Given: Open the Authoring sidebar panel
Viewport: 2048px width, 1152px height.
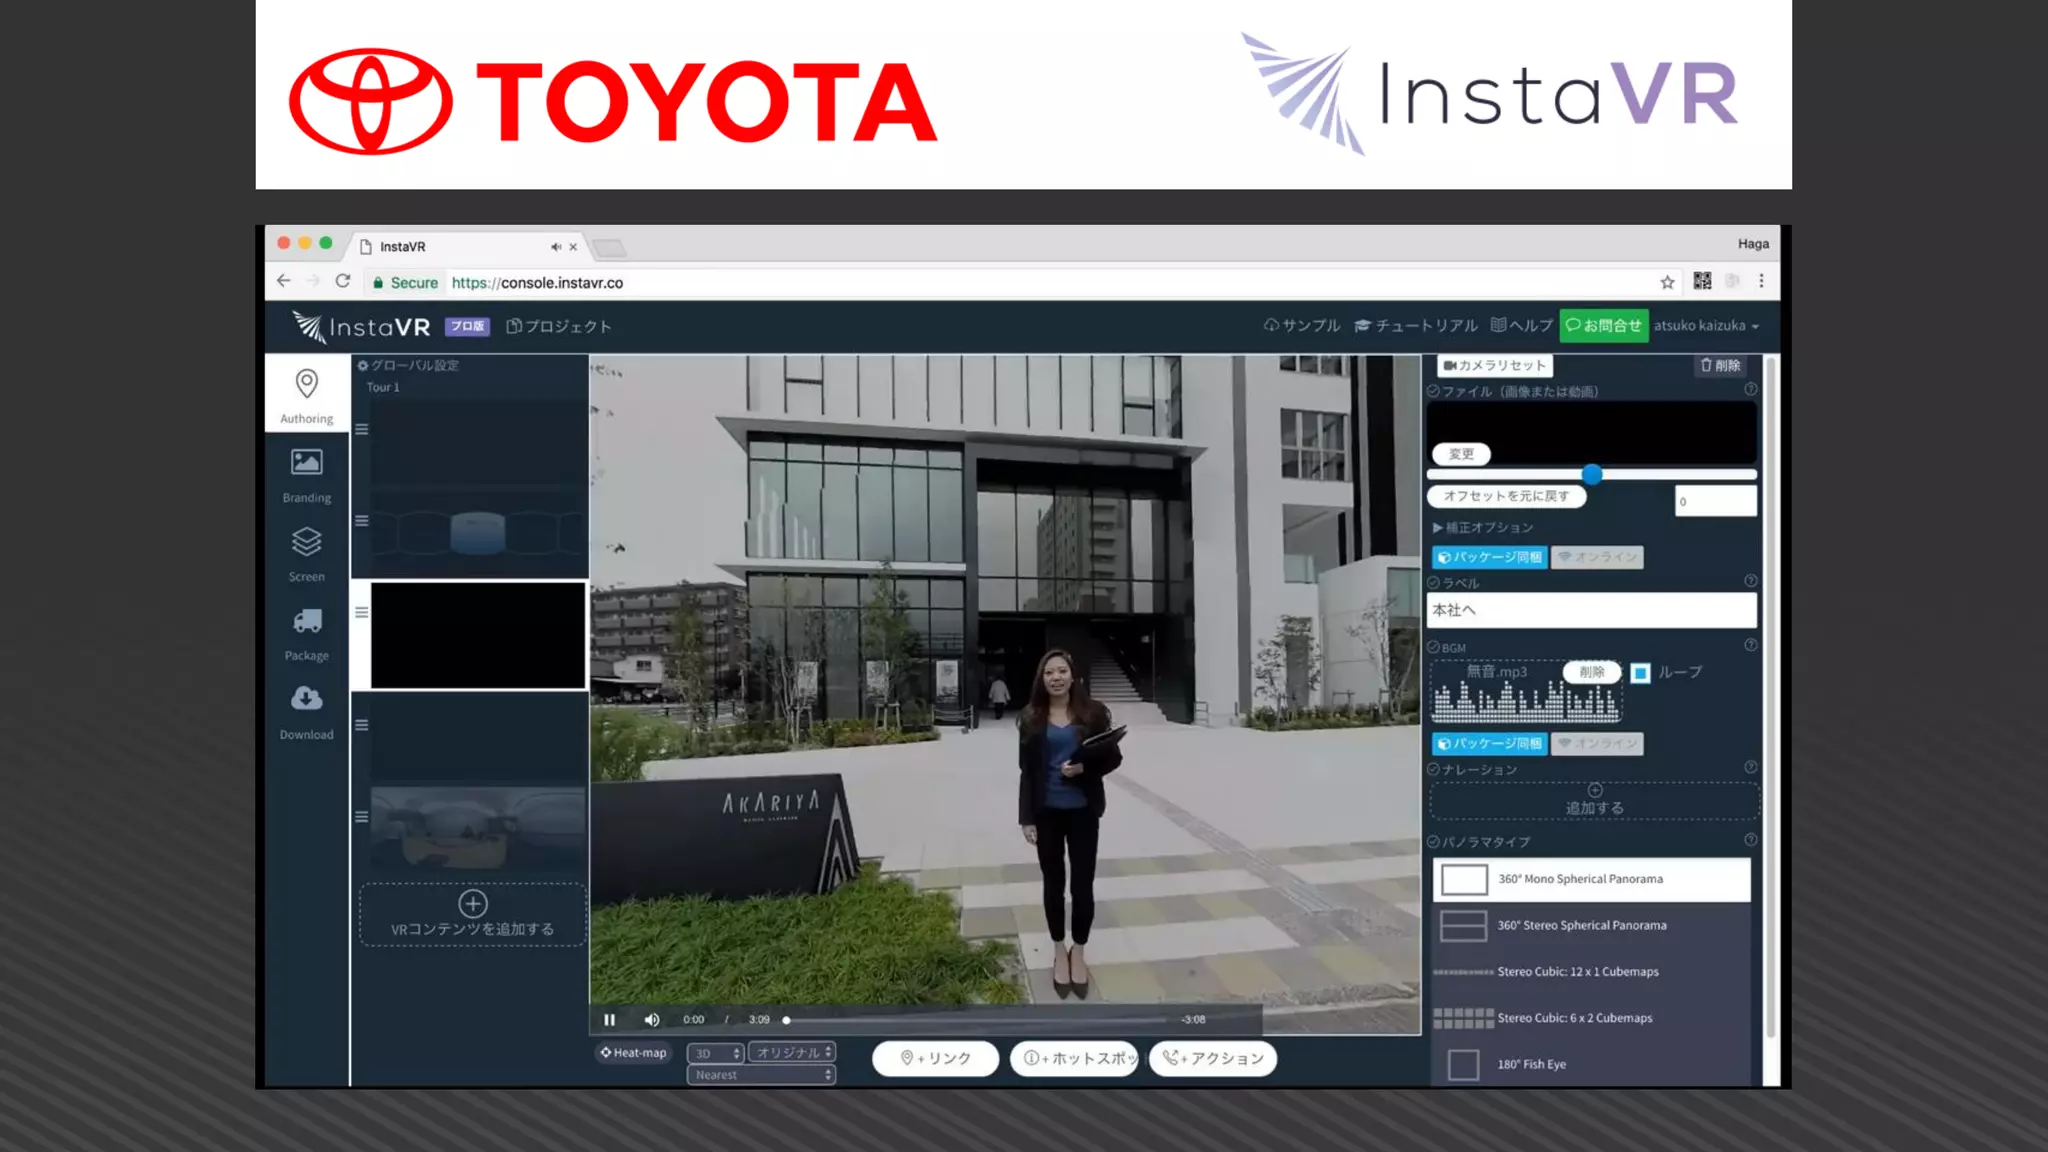Looking at the screenshot, I should [306, 395].
